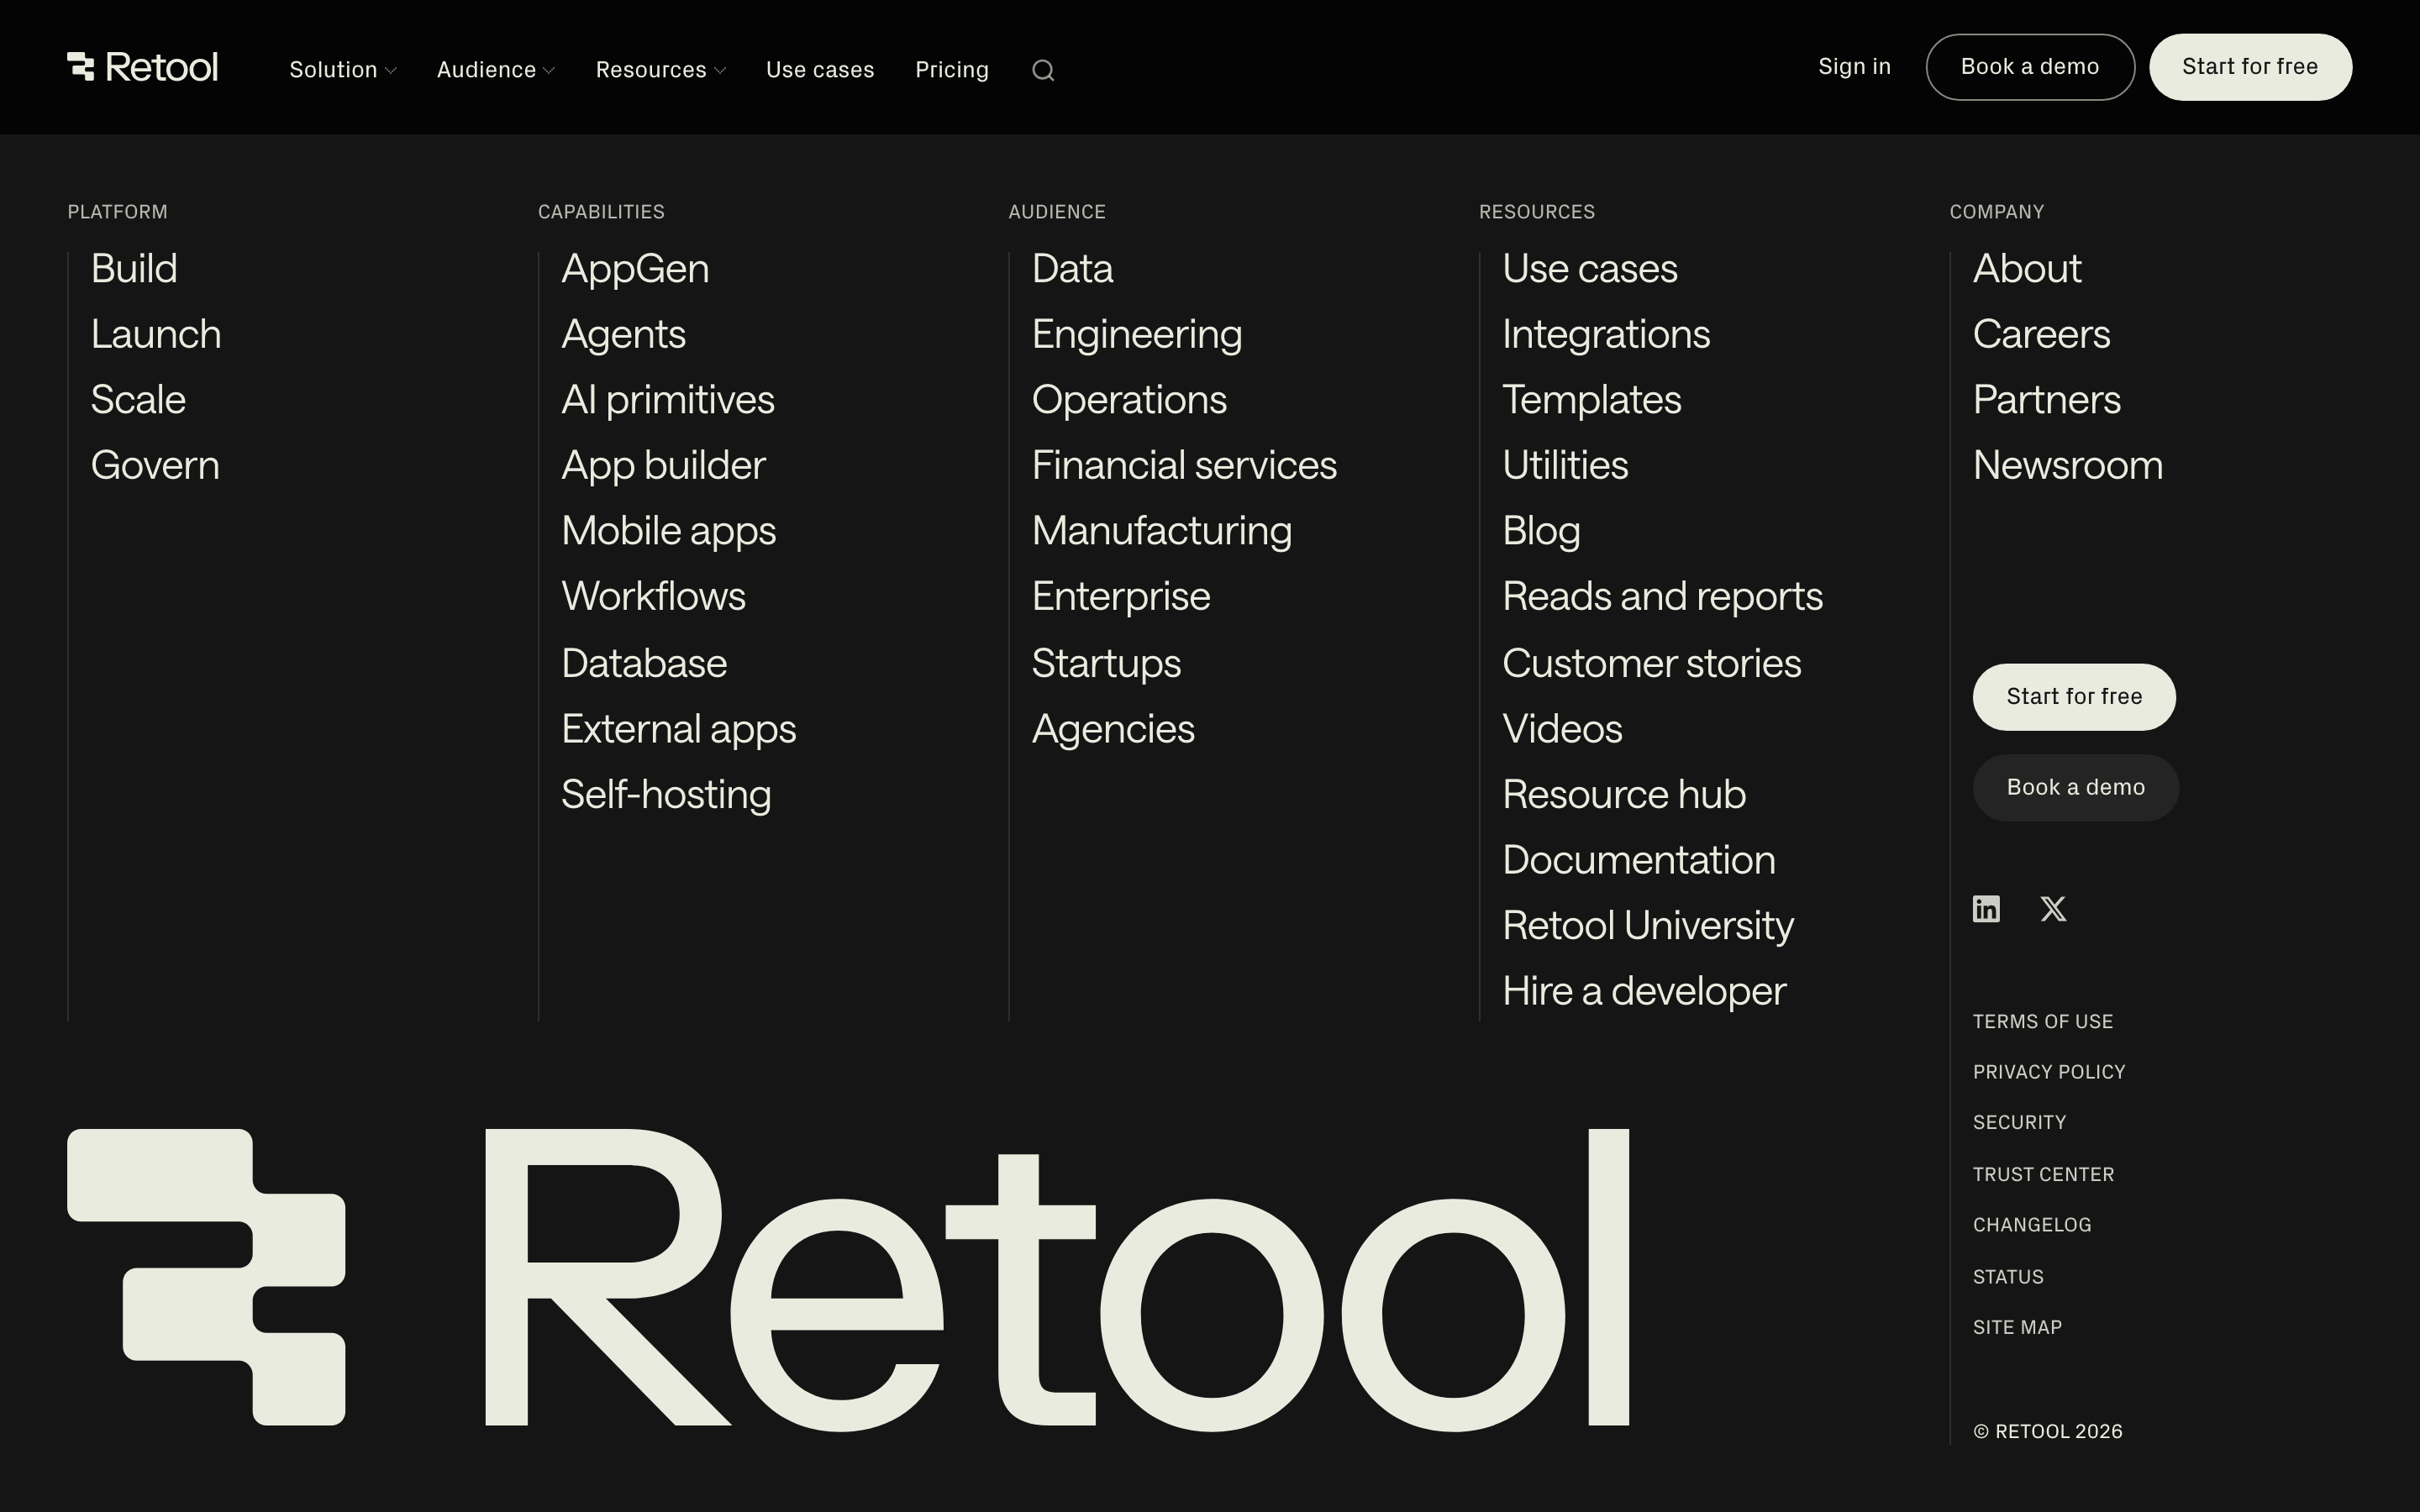Open the Operations audience link
2420x1512 pixels.
click(x=1129, y=400)
